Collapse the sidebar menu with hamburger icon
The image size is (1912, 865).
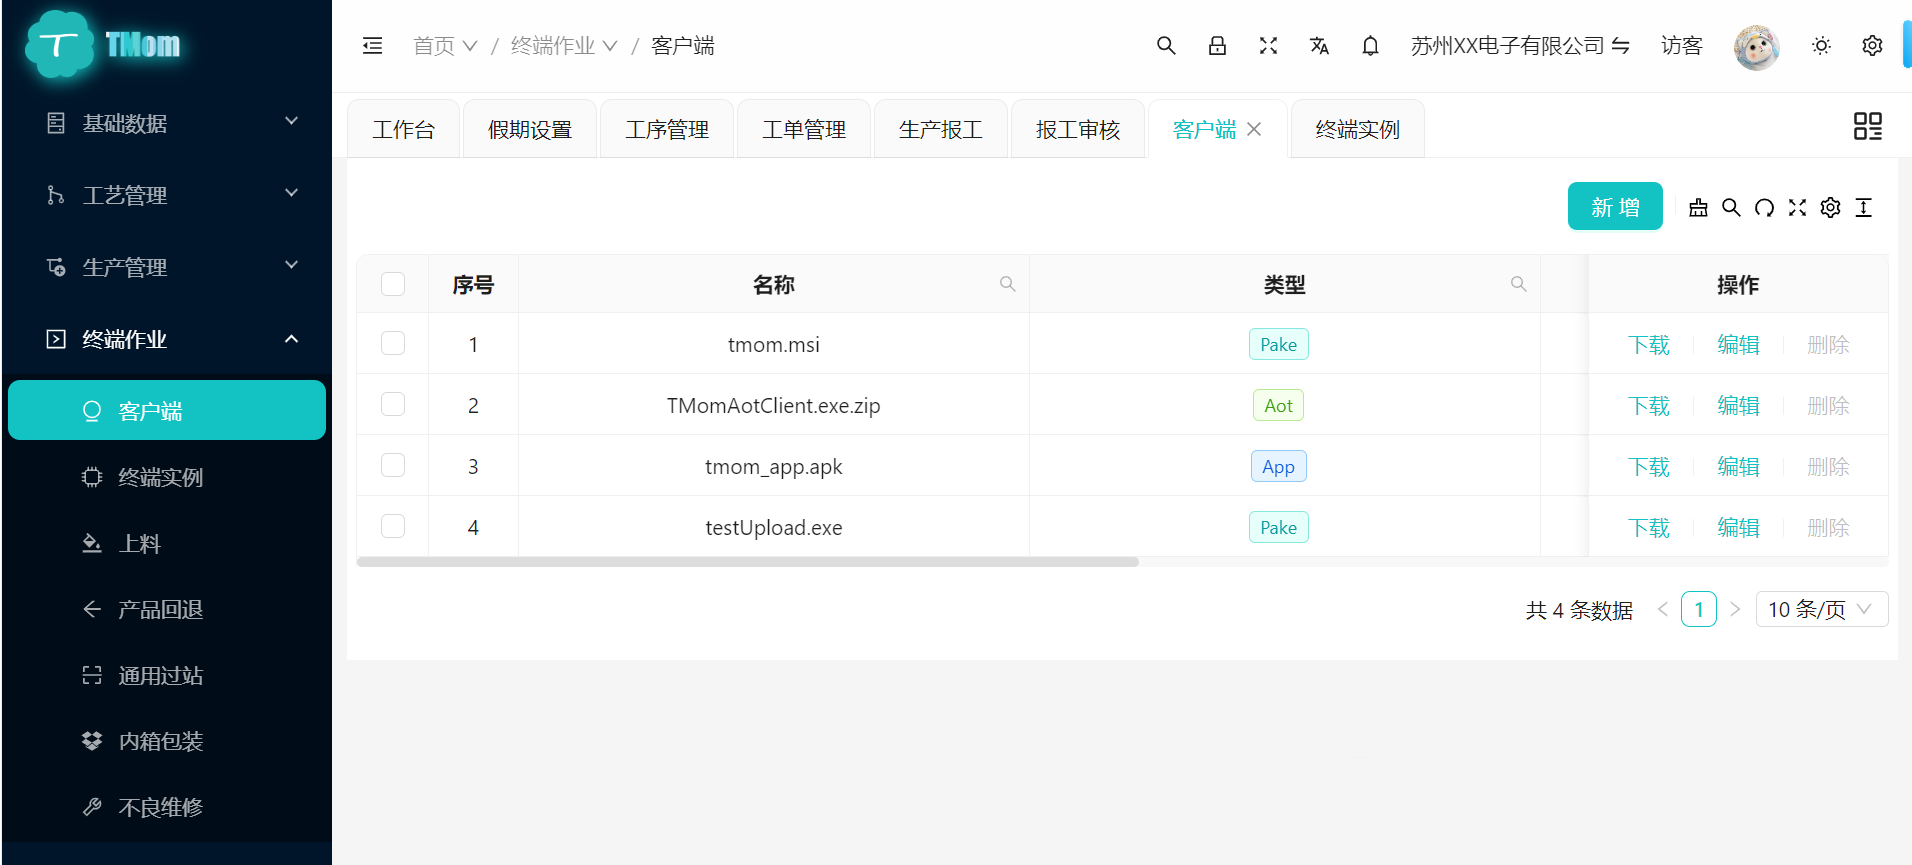pos(372,46)
